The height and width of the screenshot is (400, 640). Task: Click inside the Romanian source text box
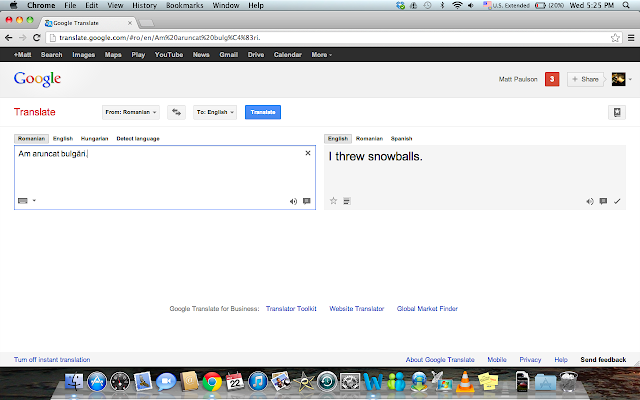click(x=165, y=178)
